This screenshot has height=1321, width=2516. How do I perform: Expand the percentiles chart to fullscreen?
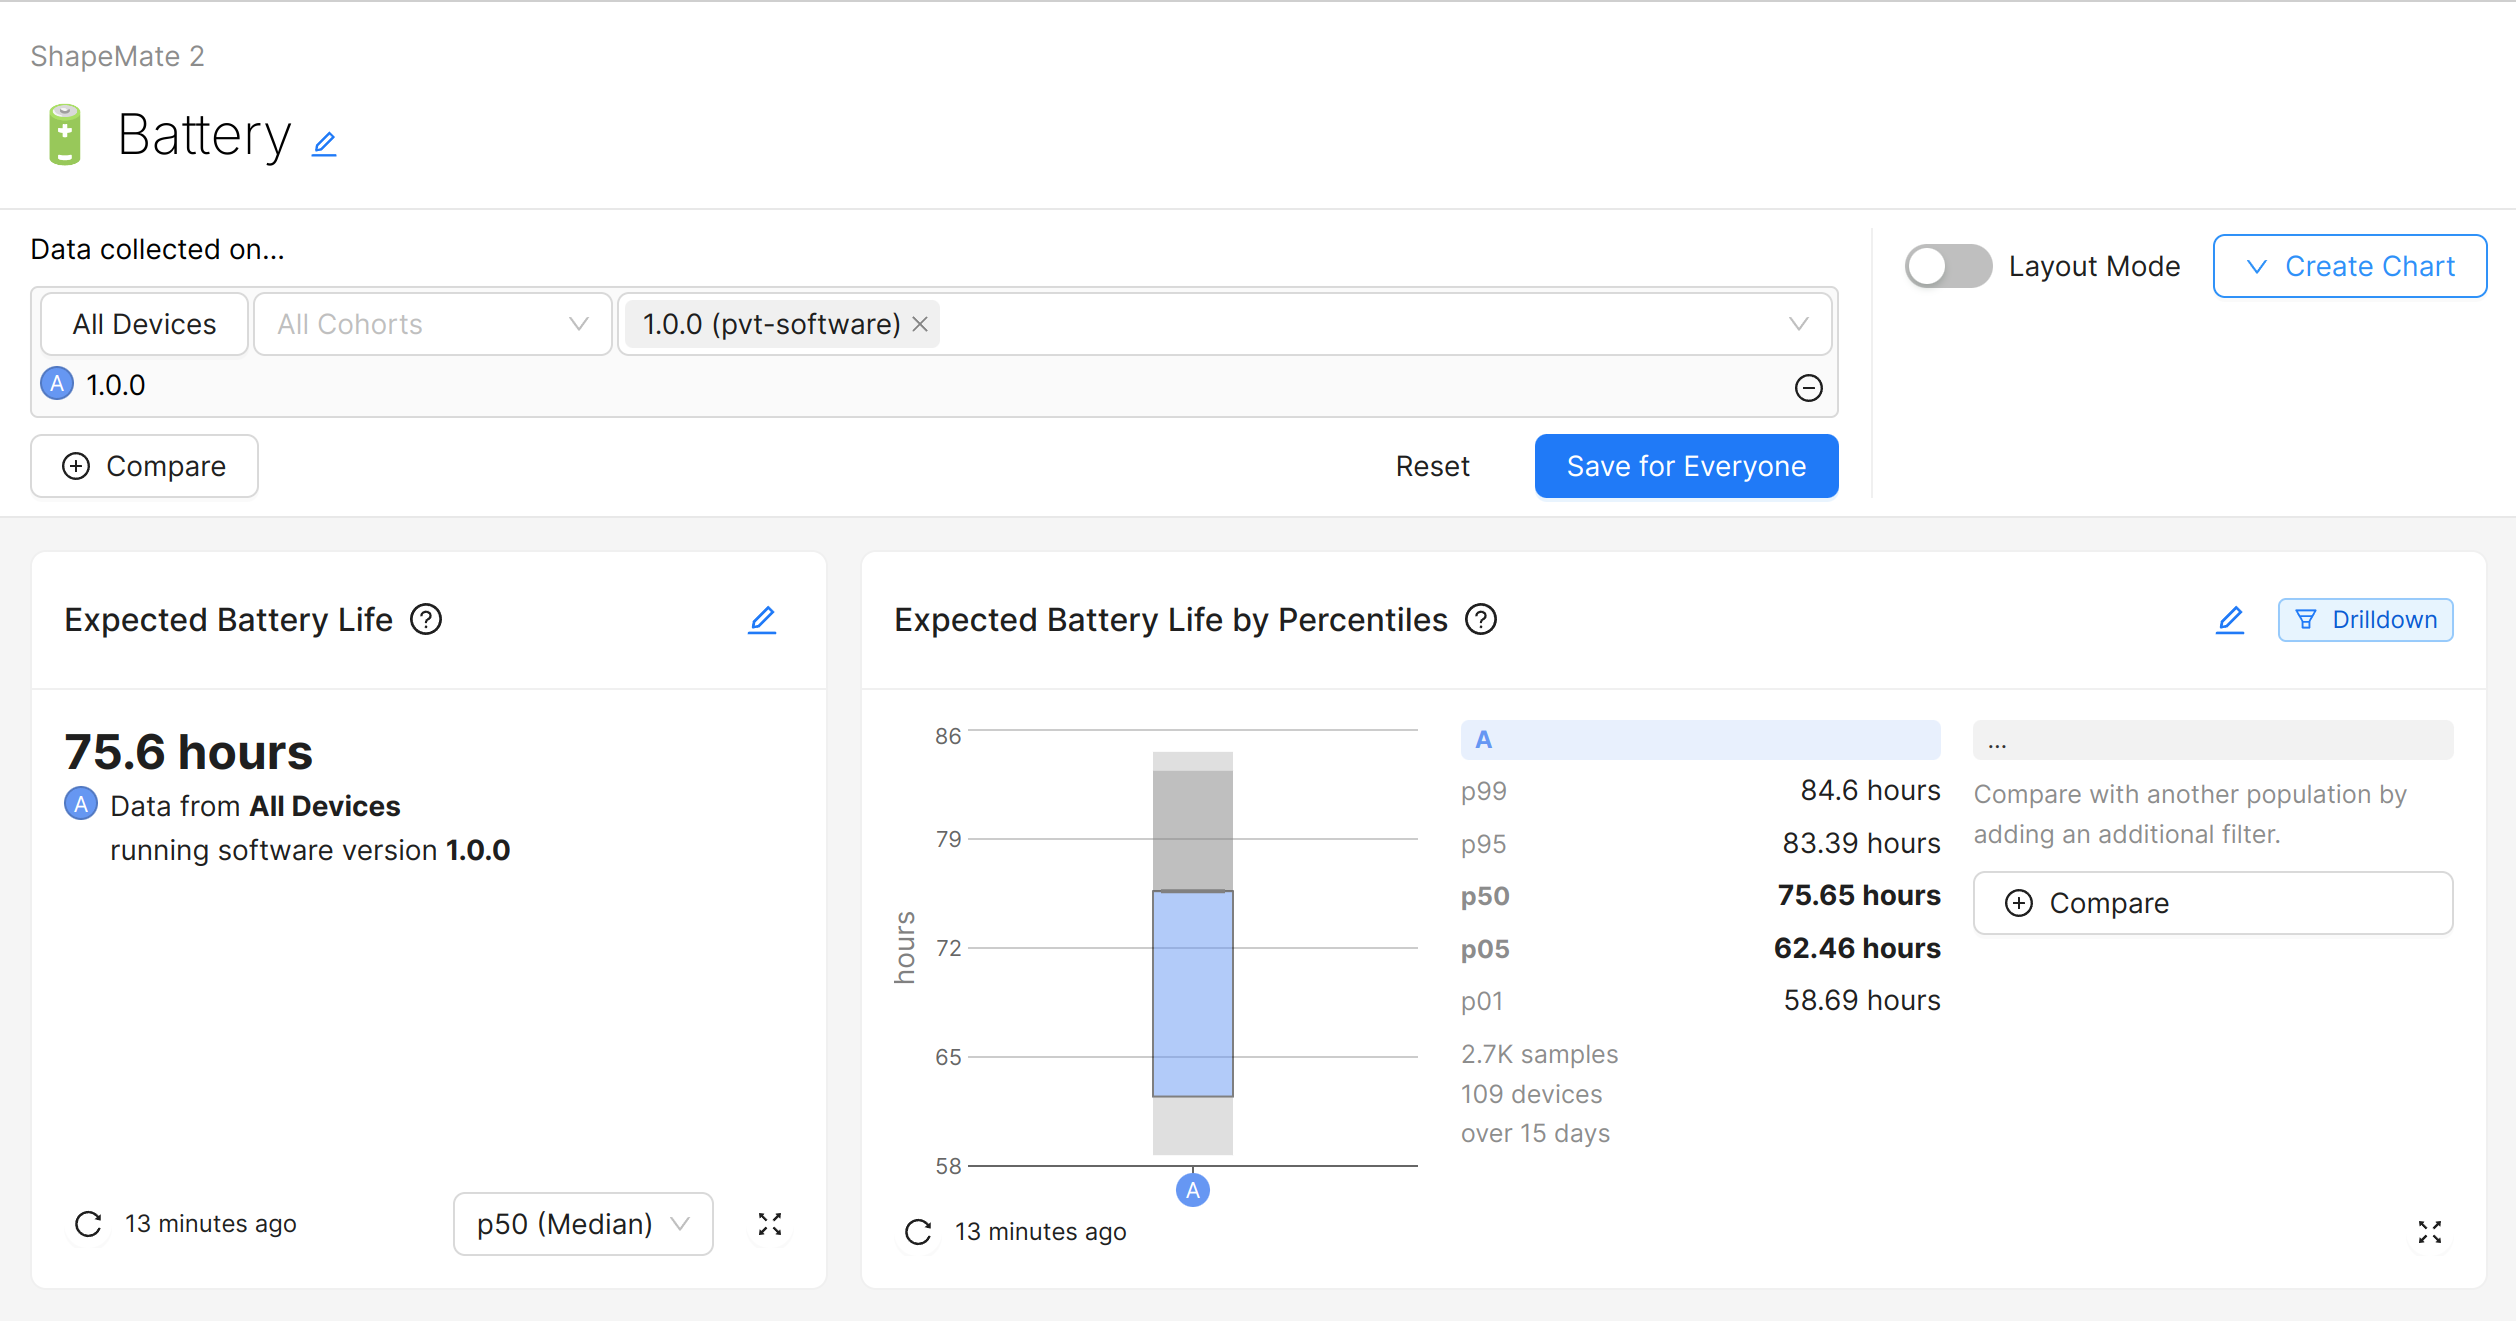tap(2430, 1232)
